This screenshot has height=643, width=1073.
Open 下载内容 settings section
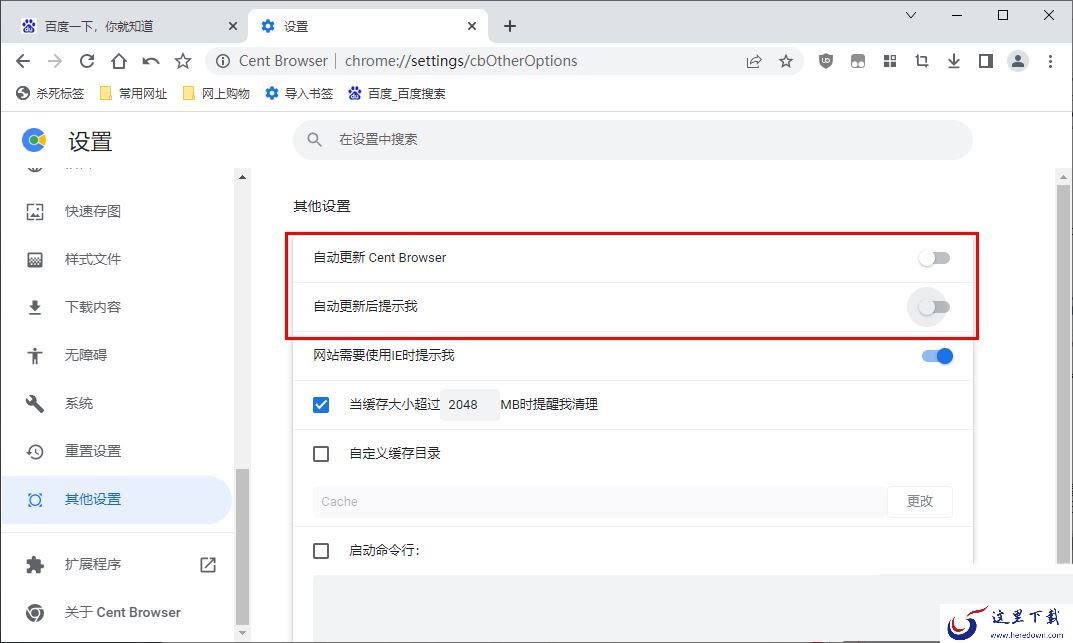point(117,307)
